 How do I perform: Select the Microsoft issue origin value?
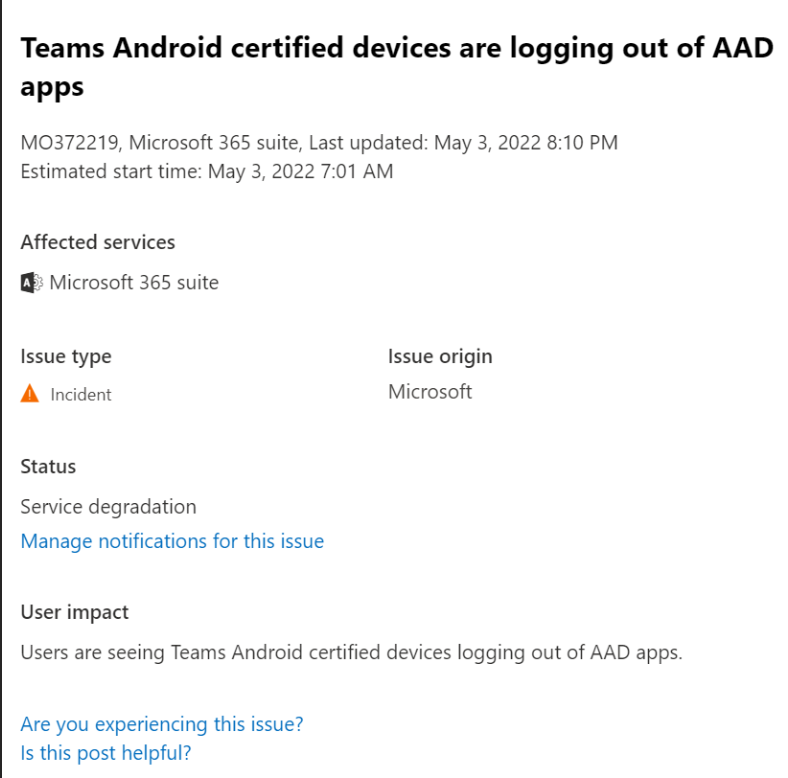pyautogui.click(x=430, y=392)
